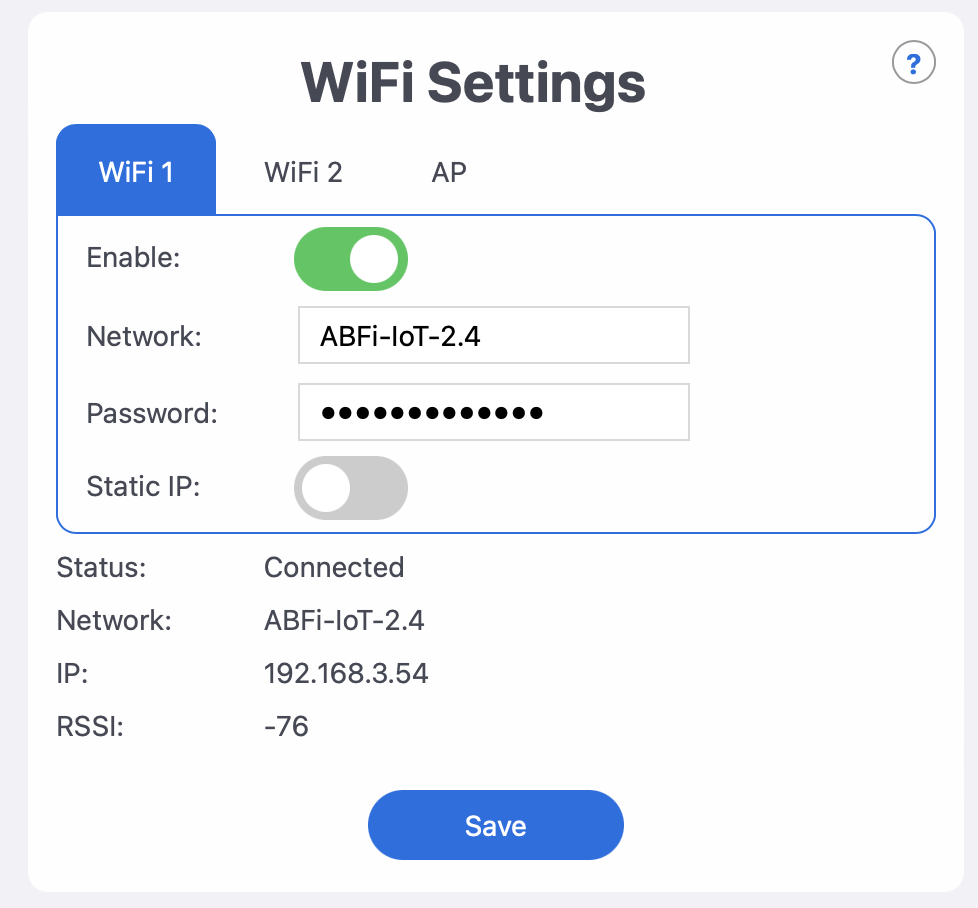This screenshot has width=978, height=908.
Task: Click inside the ABFi-IoT-2.4 network textbox
Action: 493,335
